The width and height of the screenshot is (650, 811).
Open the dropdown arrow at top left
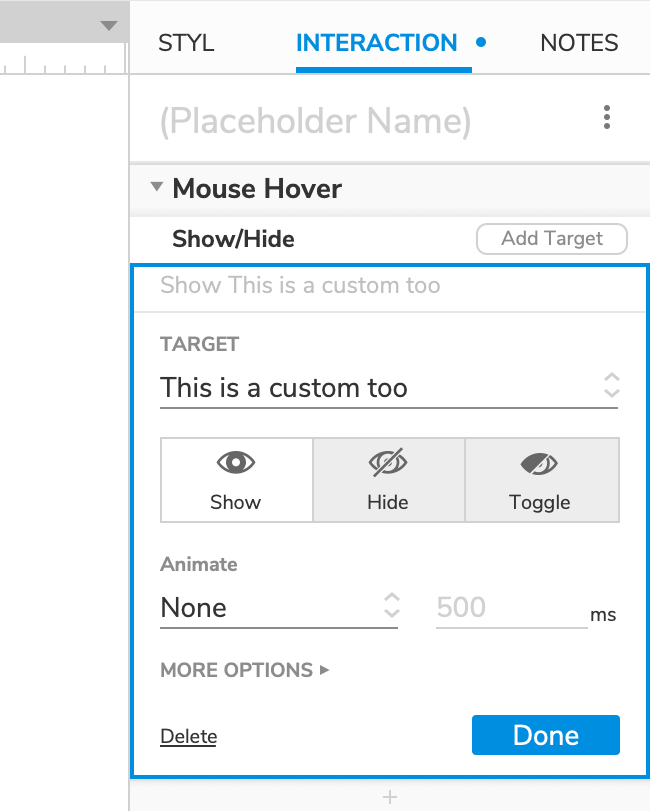click(x=109, y=26)
